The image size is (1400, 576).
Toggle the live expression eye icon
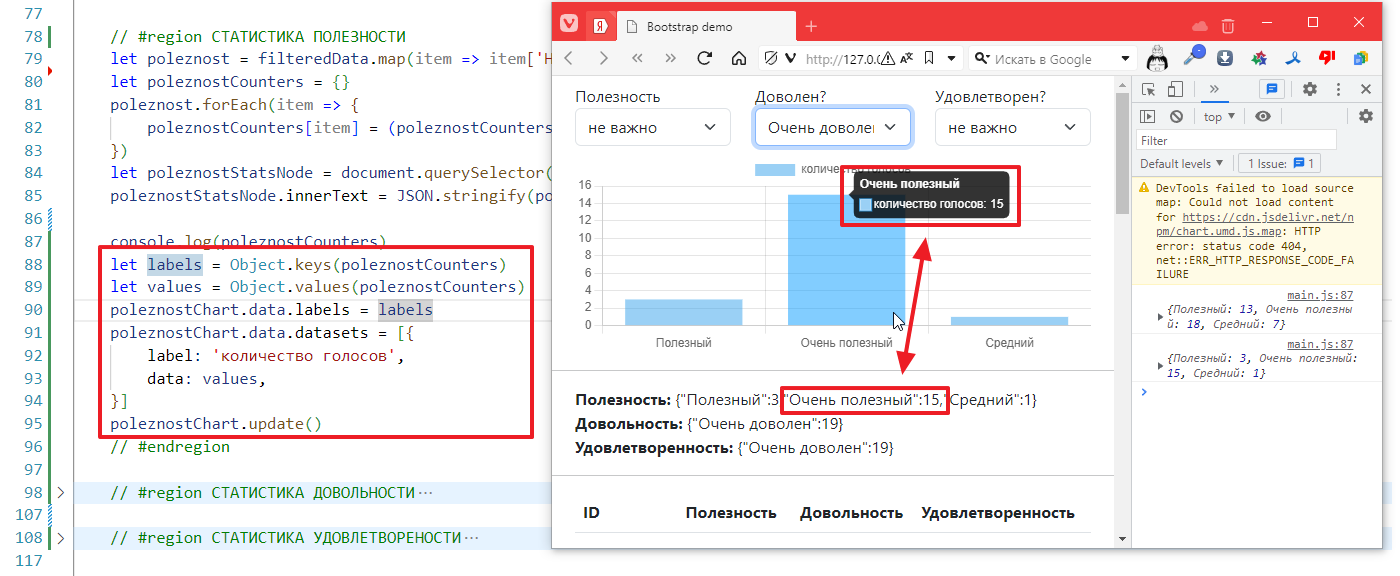tap(1263, 117)
